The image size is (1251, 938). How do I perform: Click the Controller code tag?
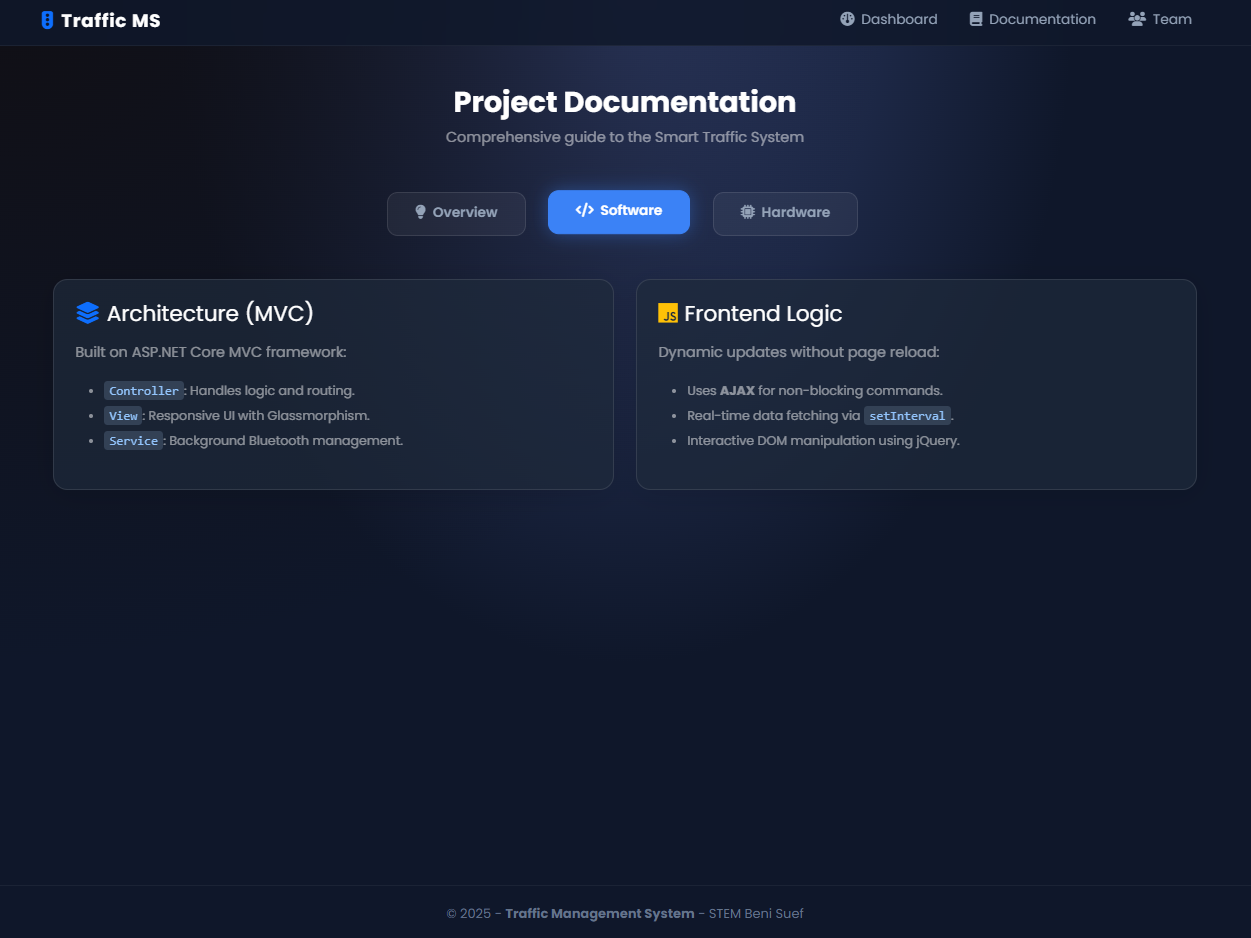[144, 391]
